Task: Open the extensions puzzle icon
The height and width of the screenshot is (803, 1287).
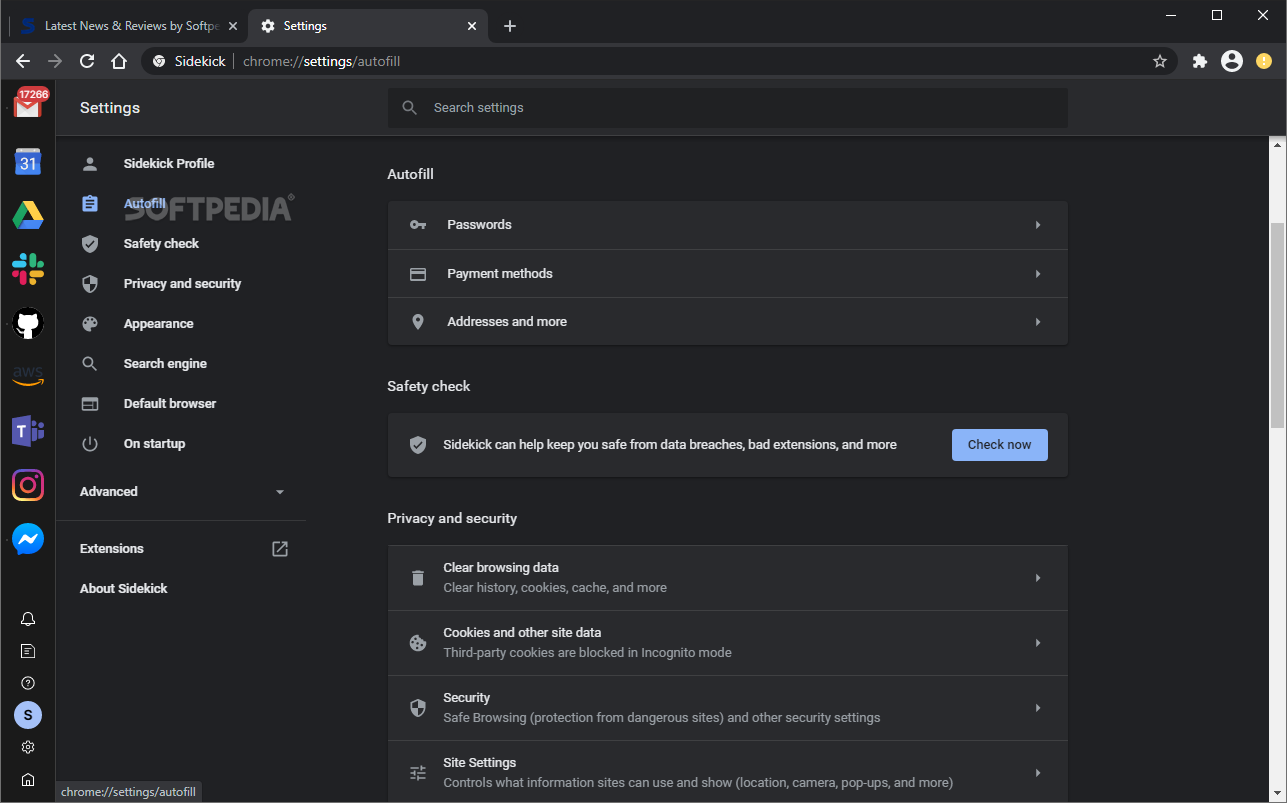Action: click(1200, 61)
